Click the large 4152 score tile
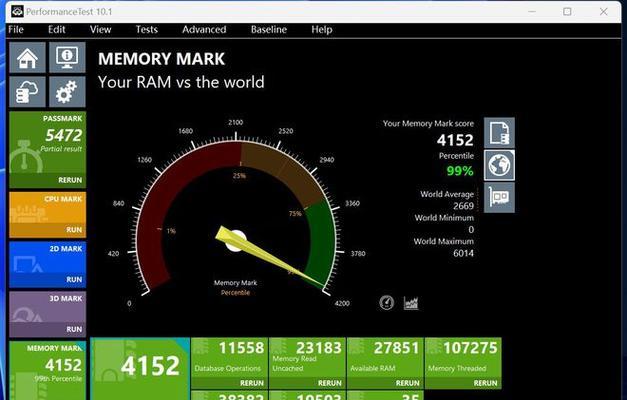This screenshot has width=627, height=400. tap(140, 369)
